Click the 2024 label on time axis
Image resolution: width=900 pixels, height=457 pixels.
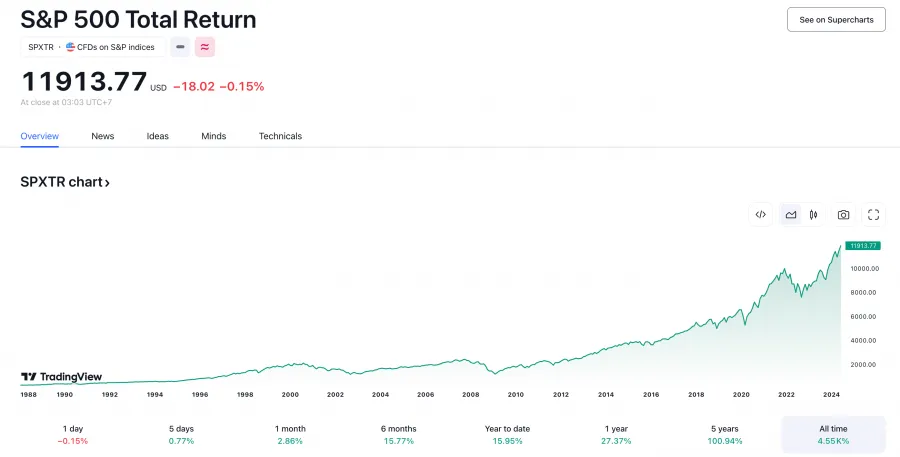click(831, 394)
